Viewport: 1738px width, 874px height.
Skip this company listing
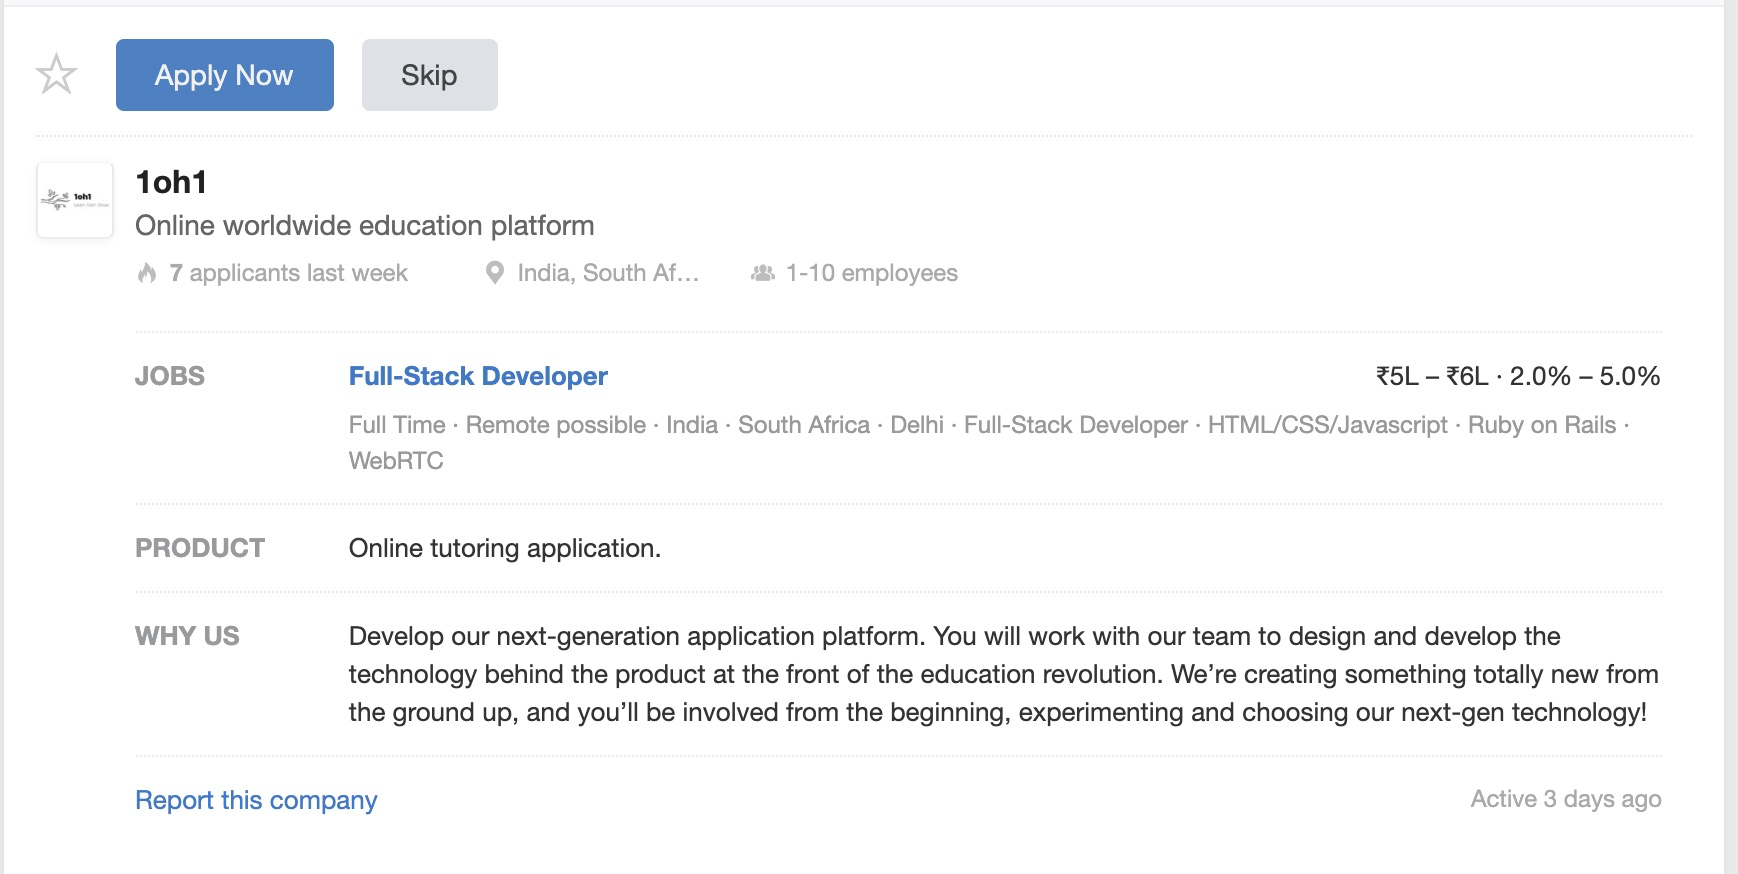429,75
